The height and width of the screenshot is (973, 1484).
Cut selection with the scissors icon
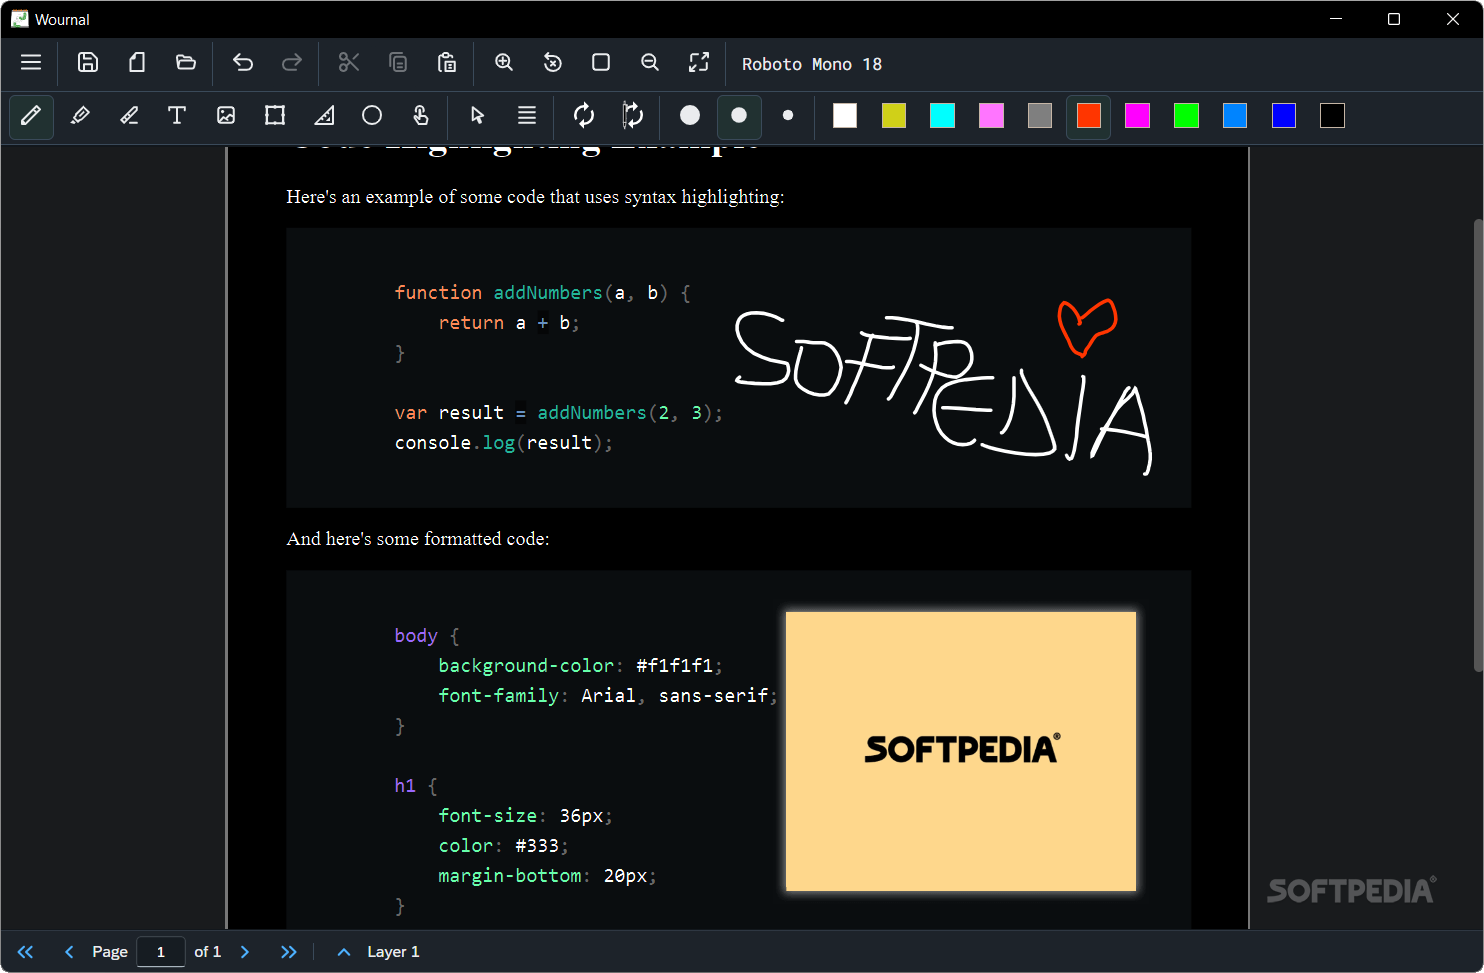(349, 63)
